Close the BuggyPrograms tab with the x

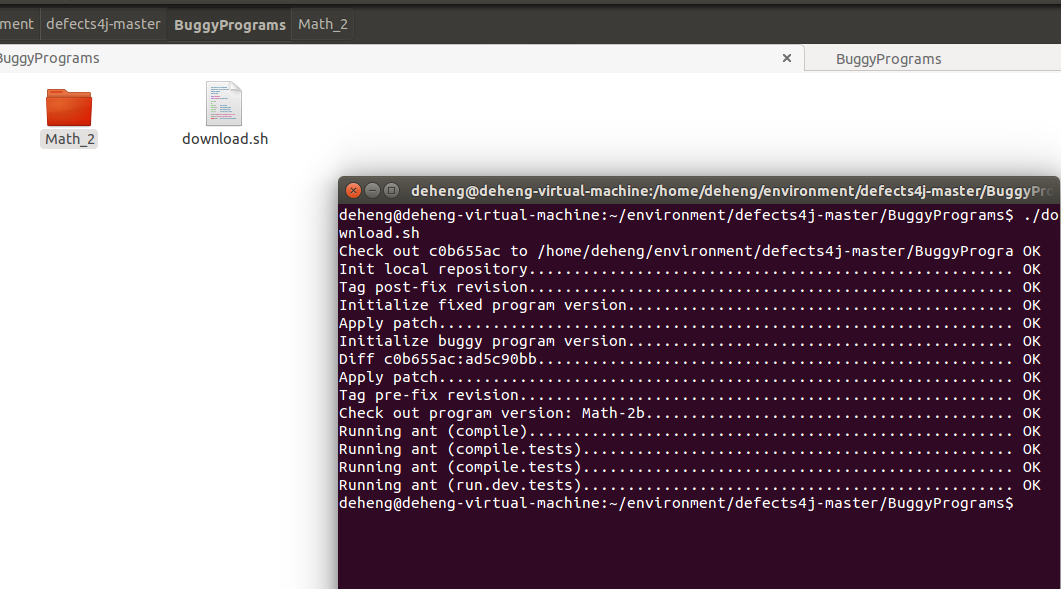click(x=786, y=58)
